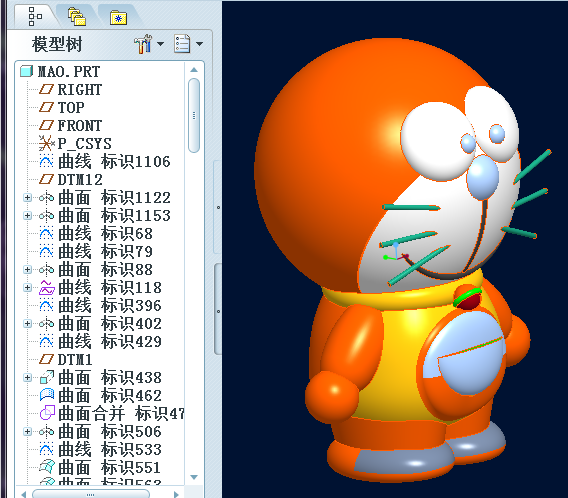Select the DTM1 datum plane icon
568x498 pixels.
(x=46, y=359)
